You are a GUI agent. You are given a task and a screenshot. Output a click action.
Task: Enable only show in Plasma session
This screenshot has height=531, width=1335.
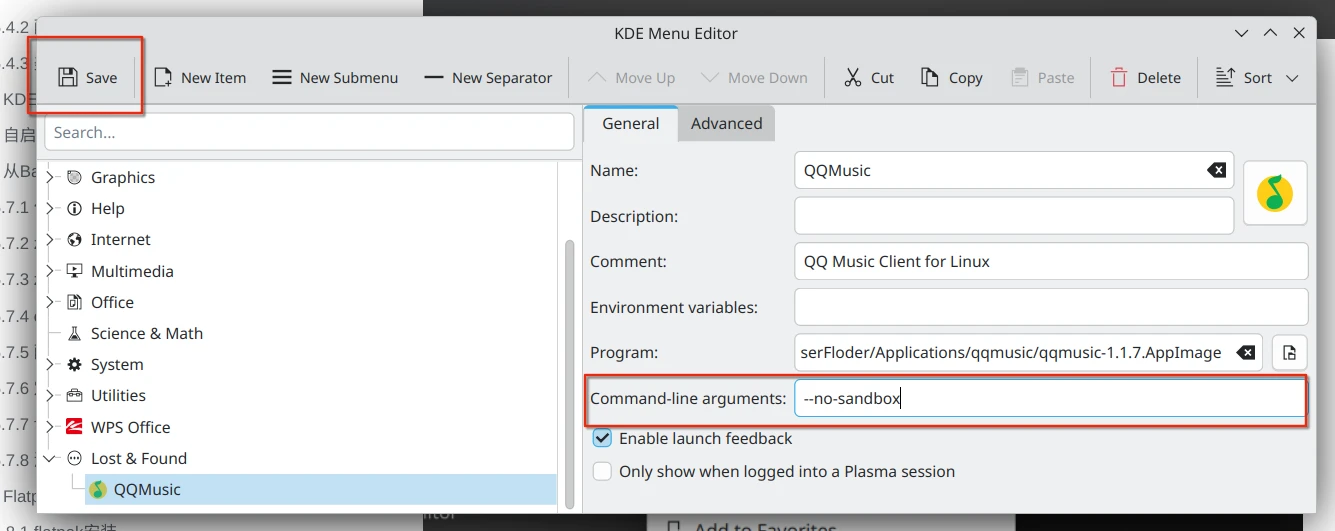tap(602, 471)
